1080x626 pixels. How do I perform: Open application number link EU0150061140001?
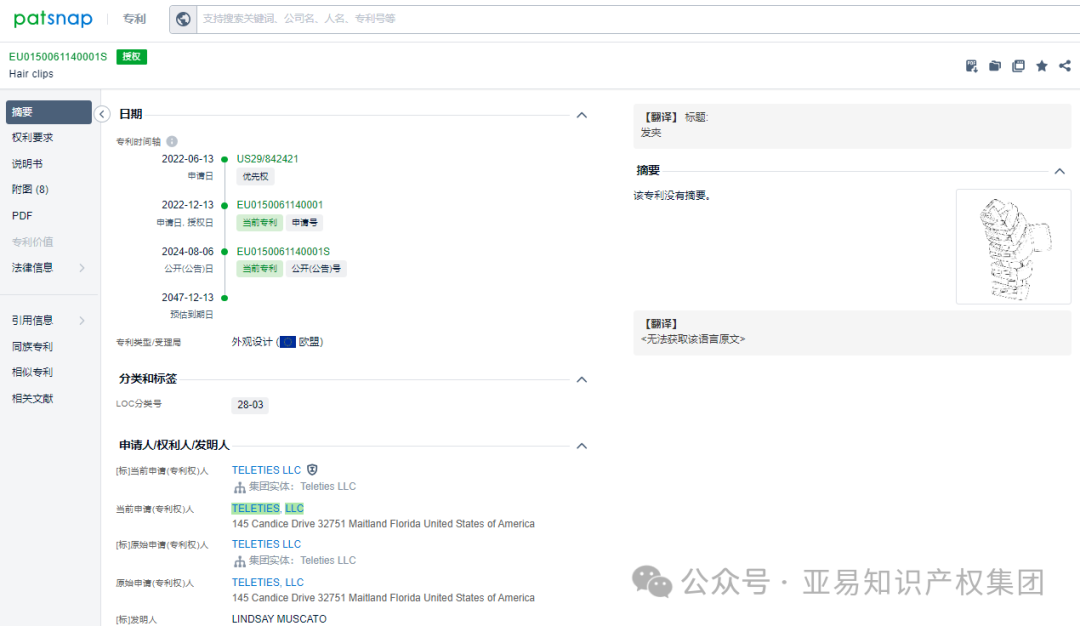[x=280, y=205]
